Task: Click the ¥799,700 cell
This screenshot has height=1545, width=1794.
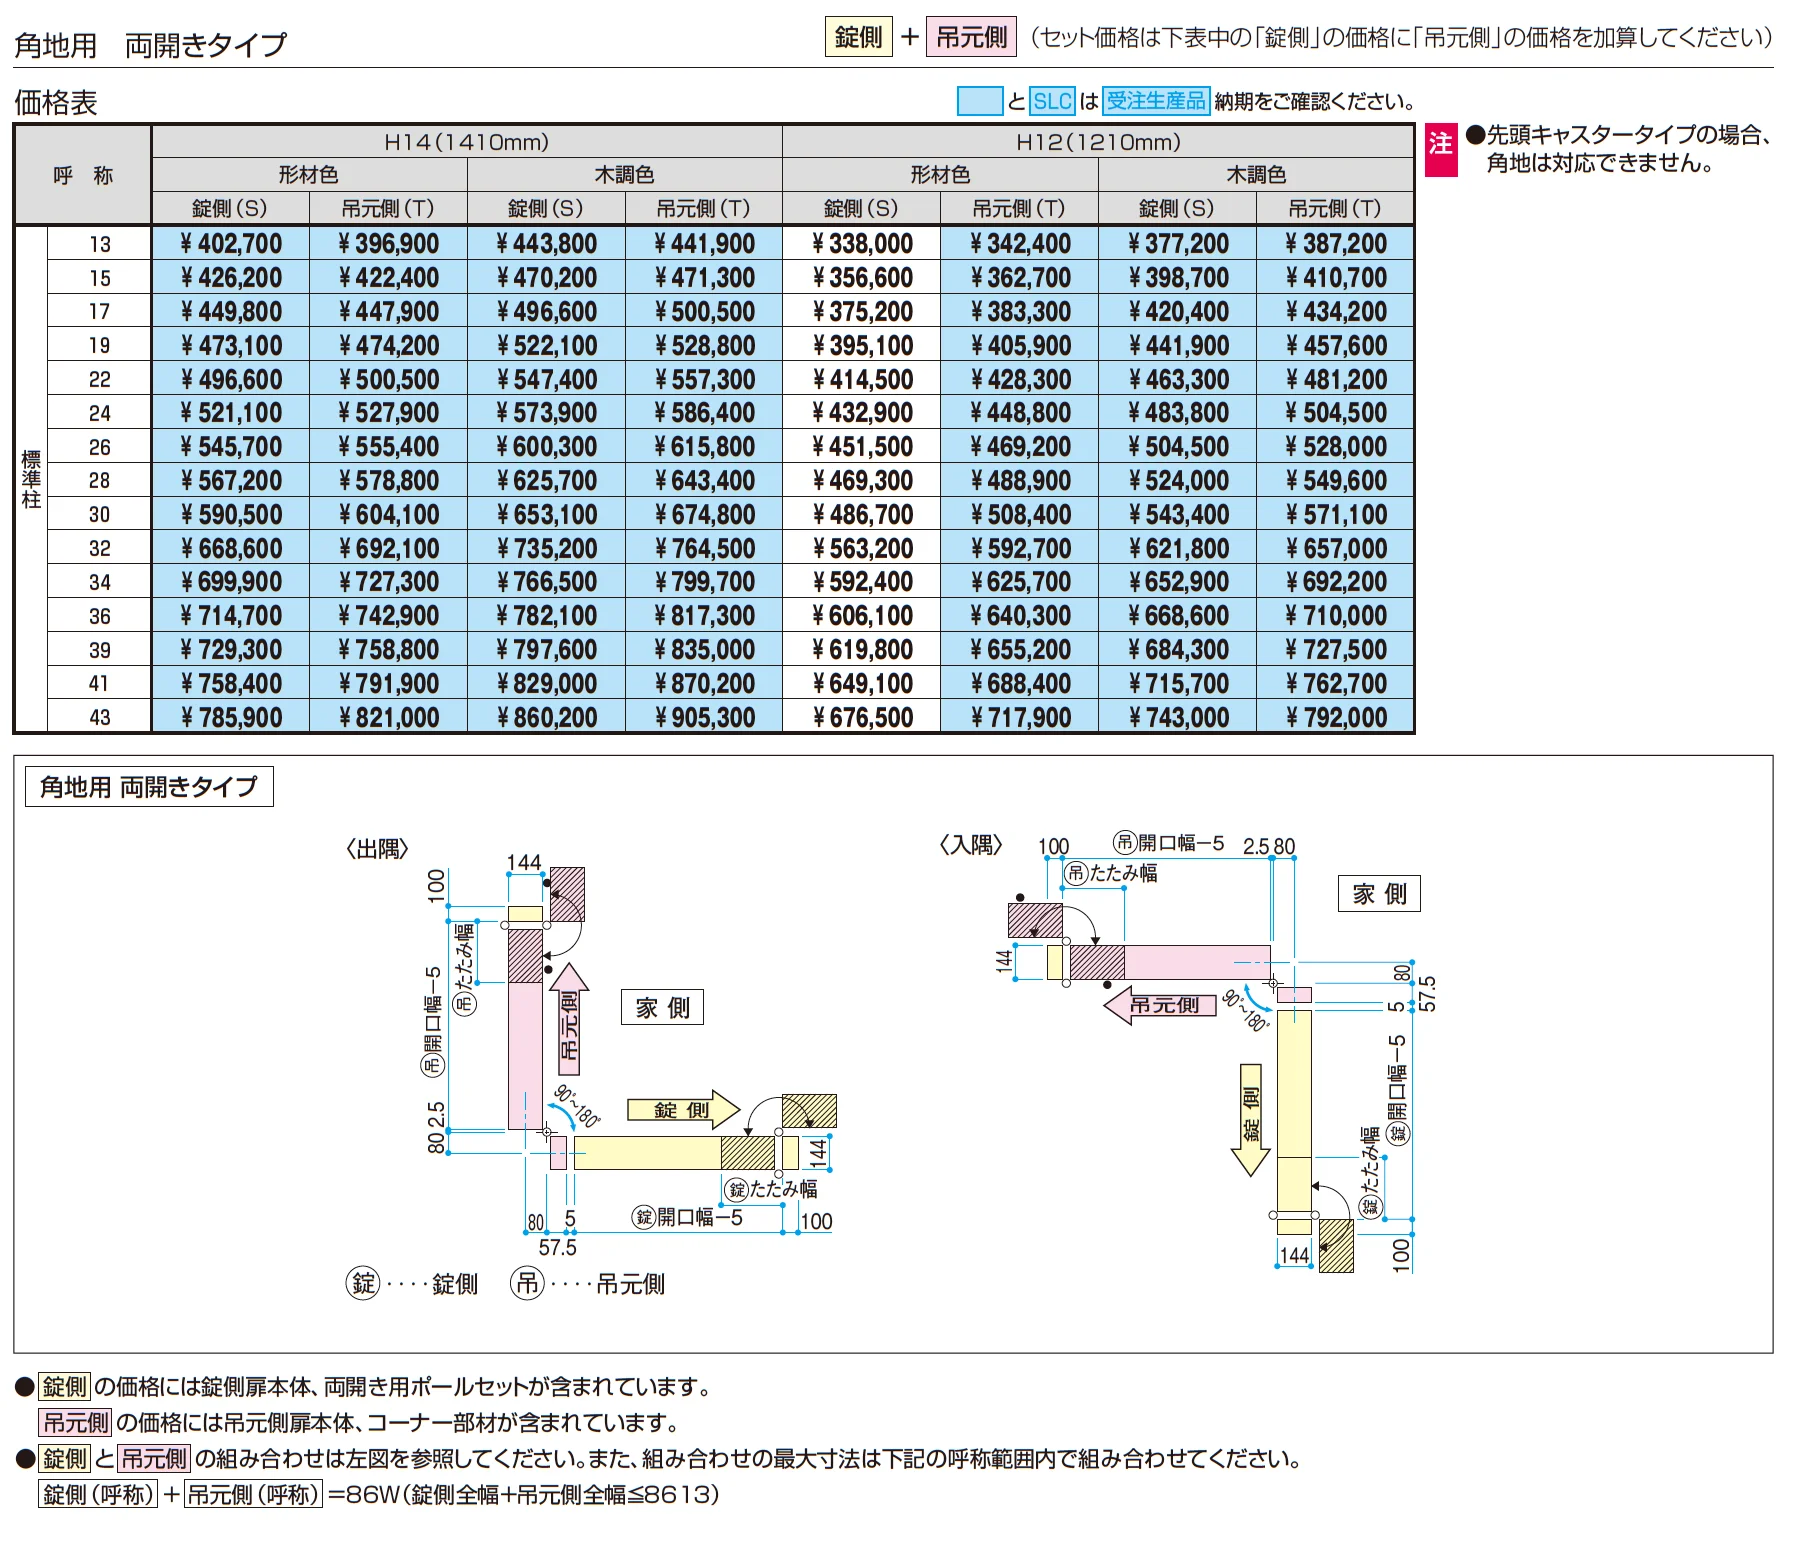Action: pos(705,582)
